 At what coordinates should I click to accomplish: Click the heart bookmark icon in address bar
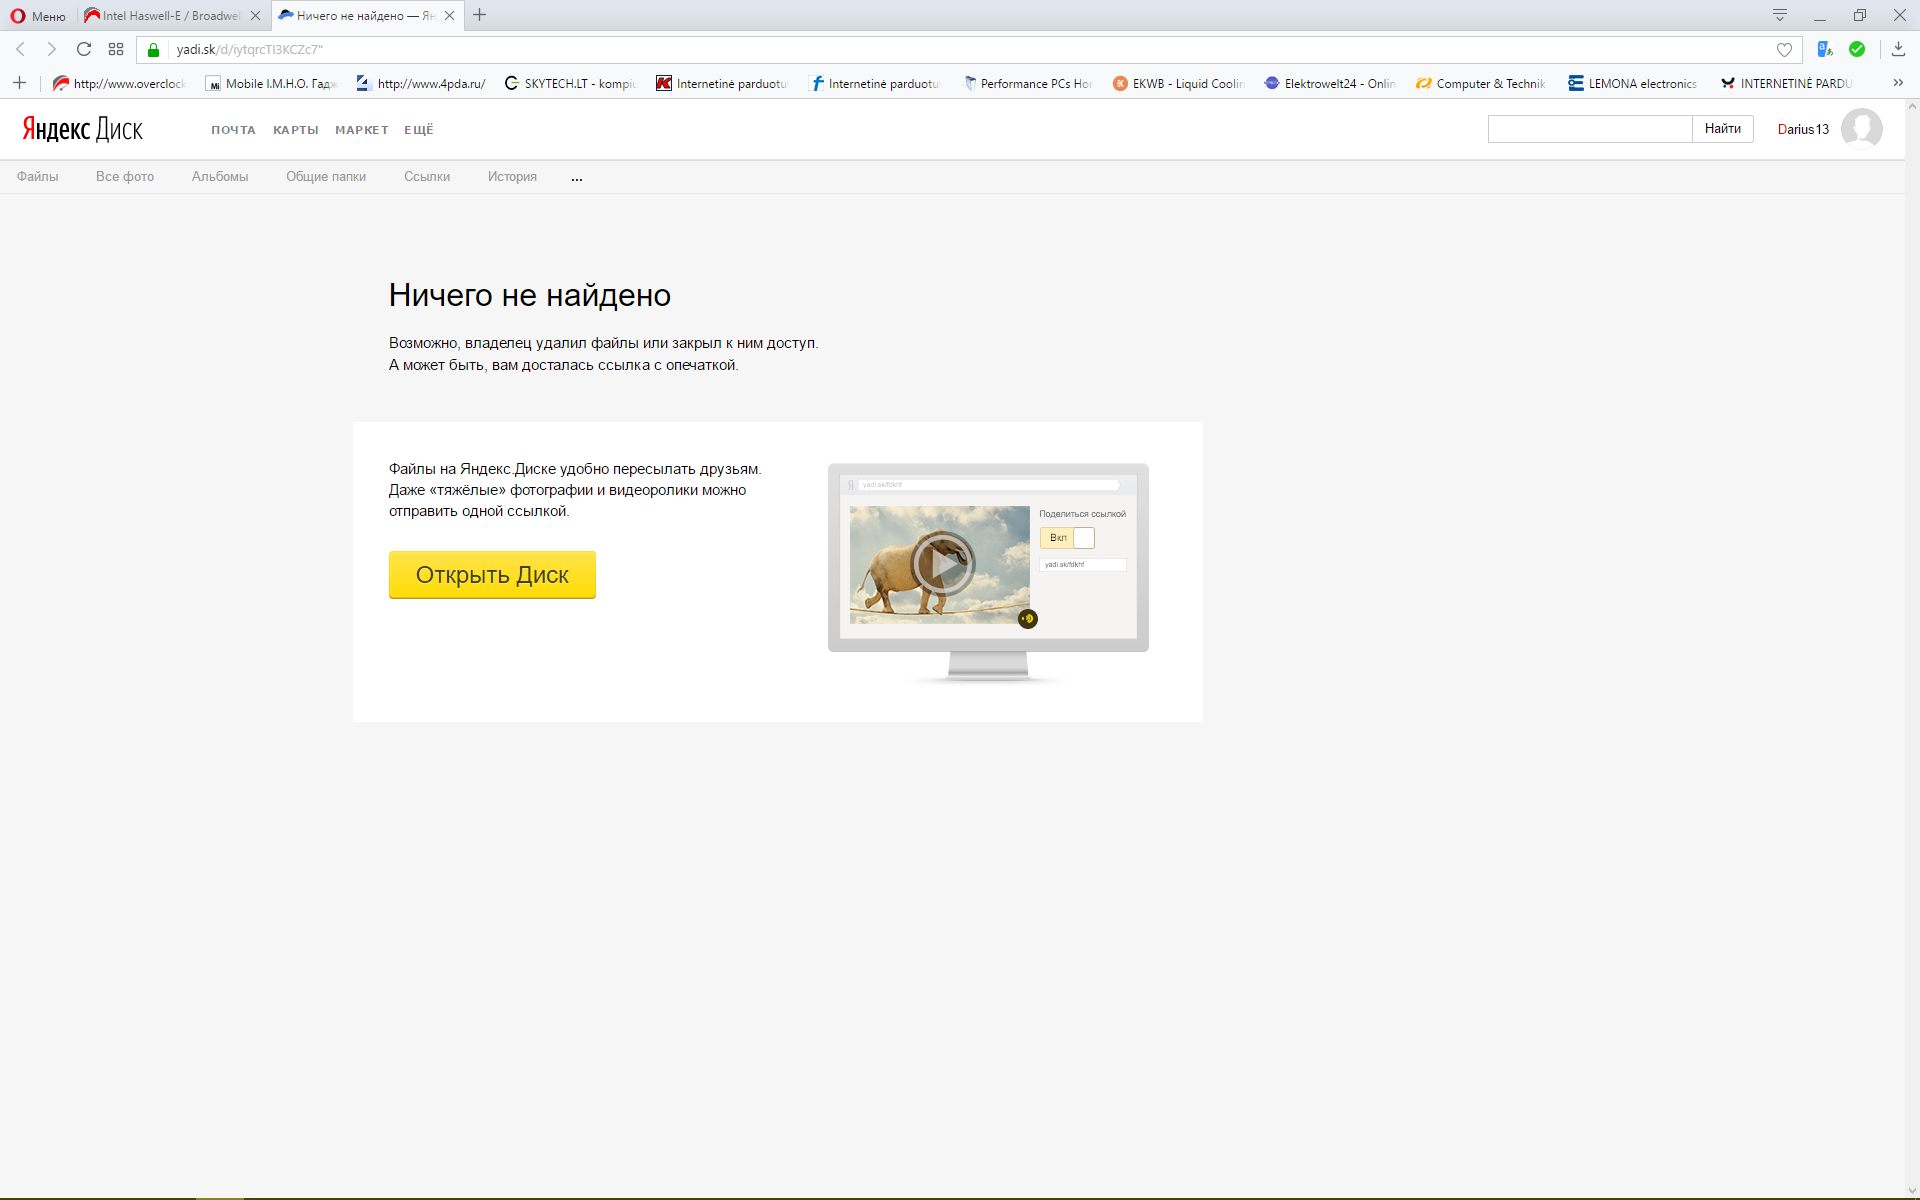pos(1784,49)
